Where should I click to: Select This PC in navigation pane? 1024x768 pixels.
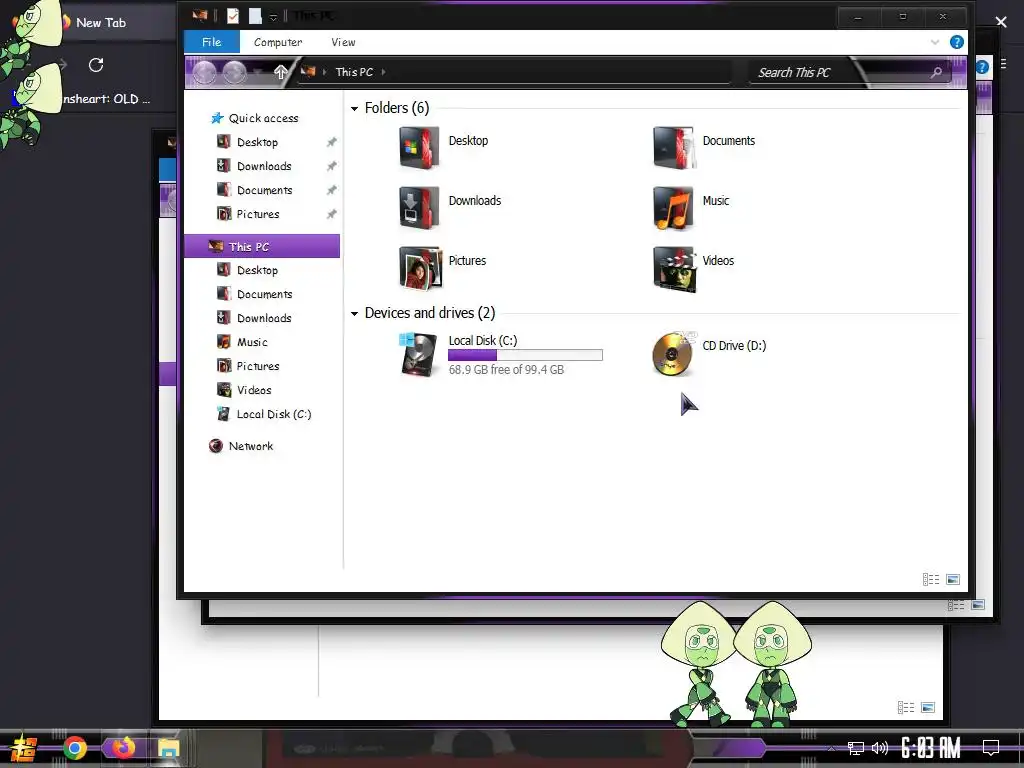(x=262, y=246)
